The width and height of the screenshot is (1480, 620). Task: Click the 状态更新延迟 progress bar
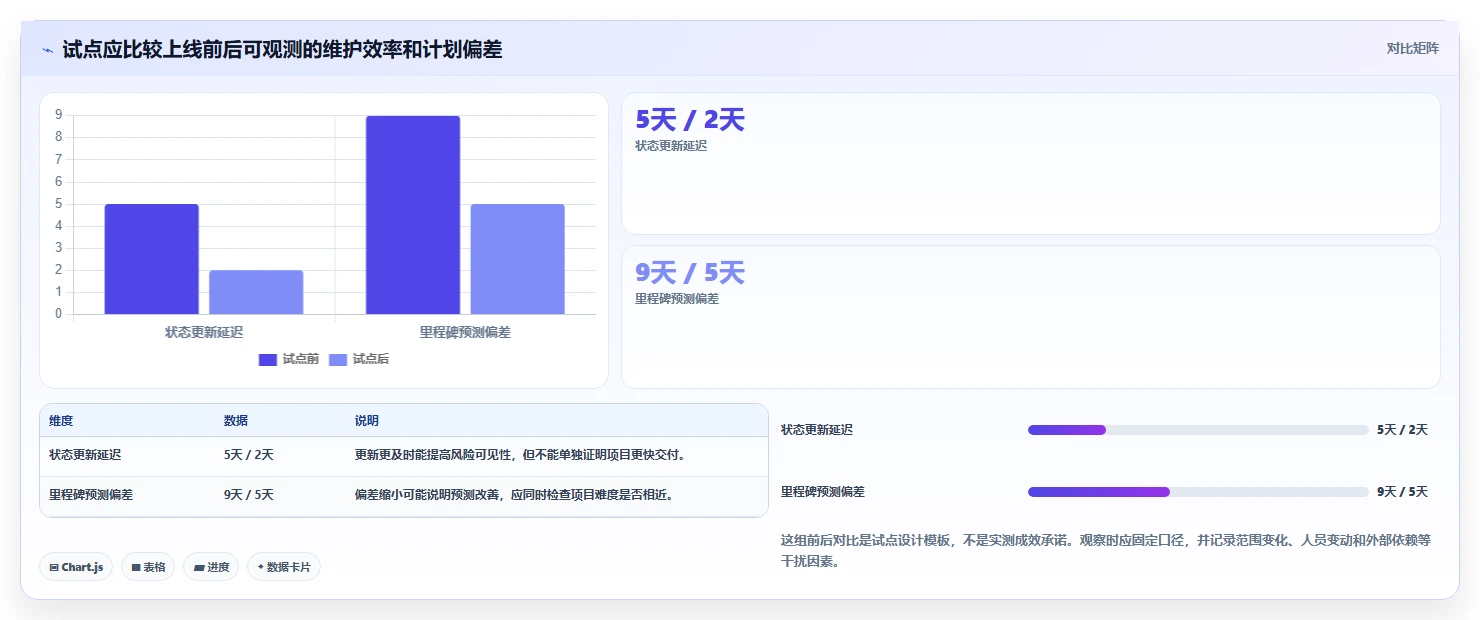[x=1198, y=430]
